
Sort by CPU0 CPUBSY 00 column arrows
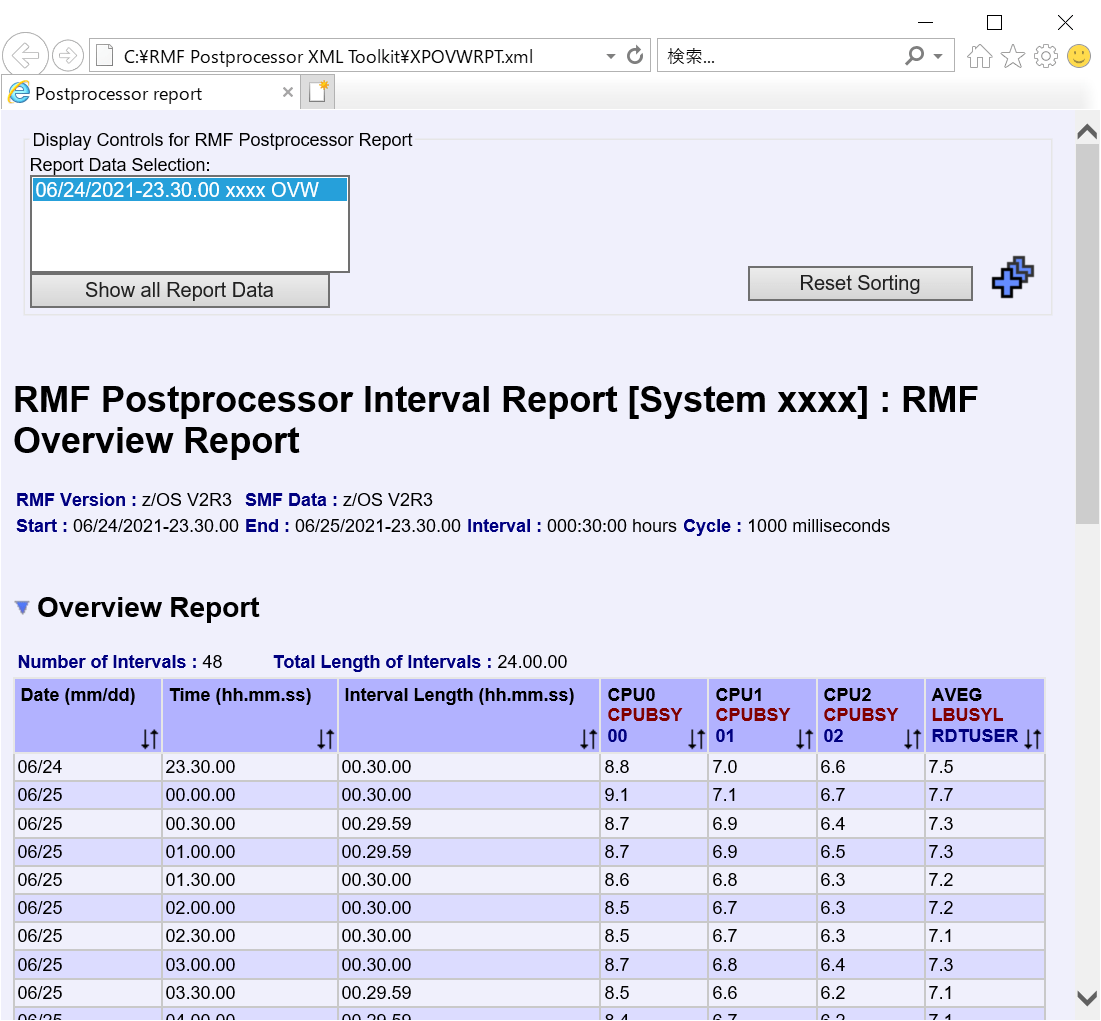[x=696, y=739]
